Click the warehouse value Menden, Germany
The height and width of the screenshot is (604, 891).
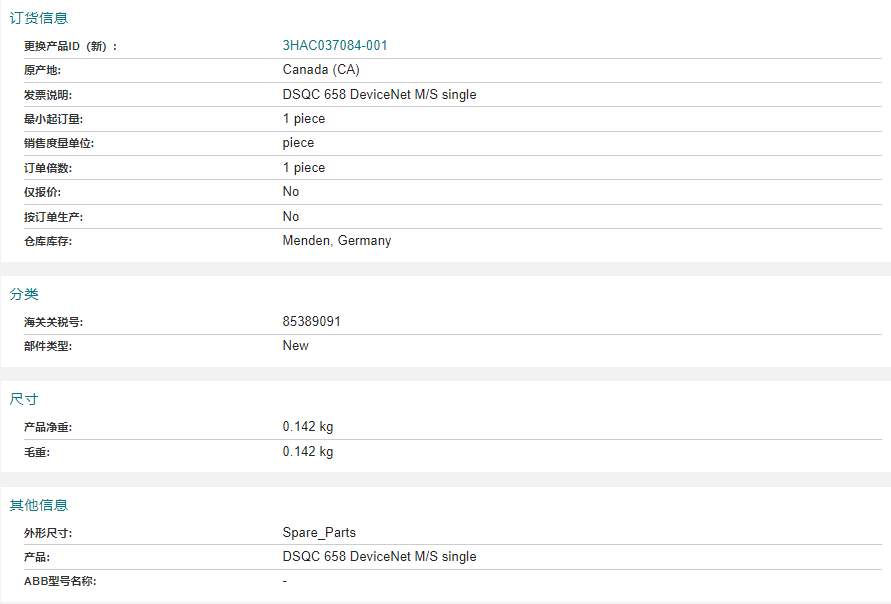pyautogui.click(x=337, y=241)
